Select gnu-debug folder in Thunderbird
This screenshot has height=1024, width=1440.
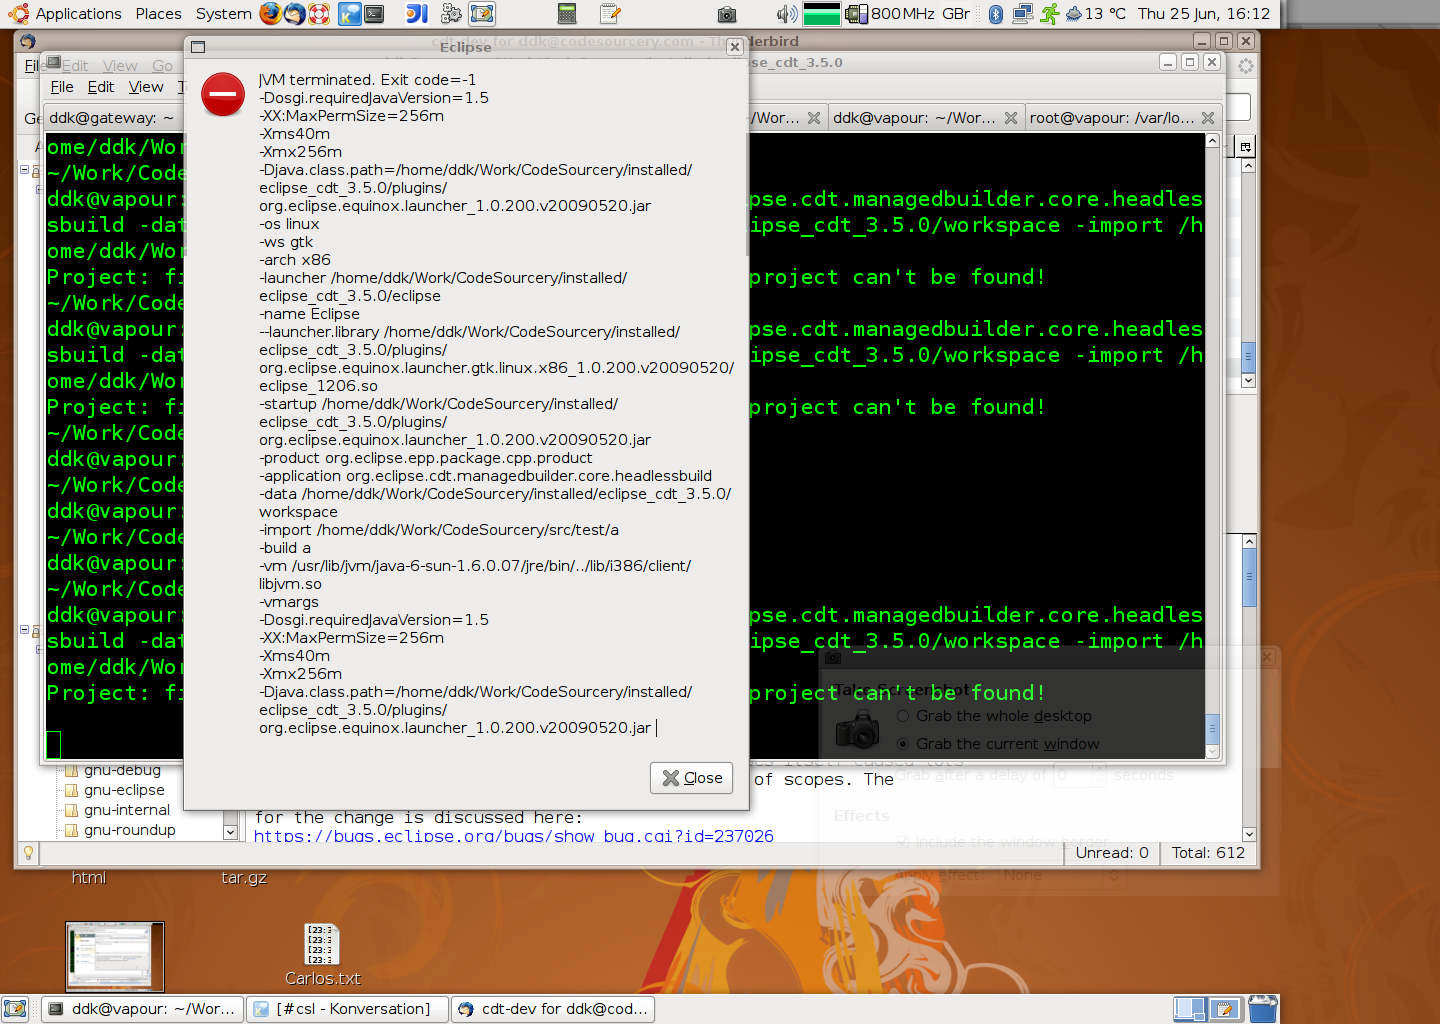122,770
